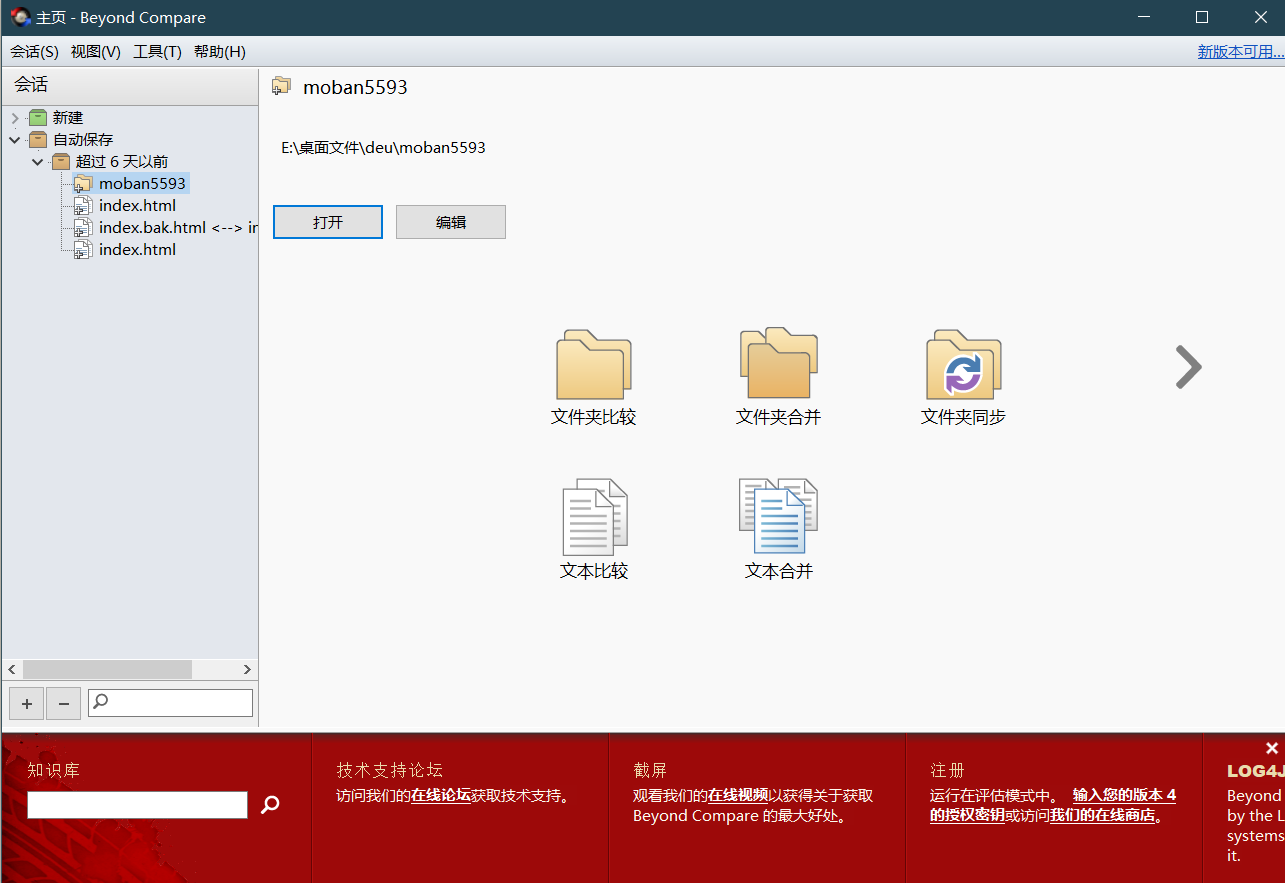Select the index.bak.html <--> session
The image size is (1285, 883).
click(x=178, y=228)
